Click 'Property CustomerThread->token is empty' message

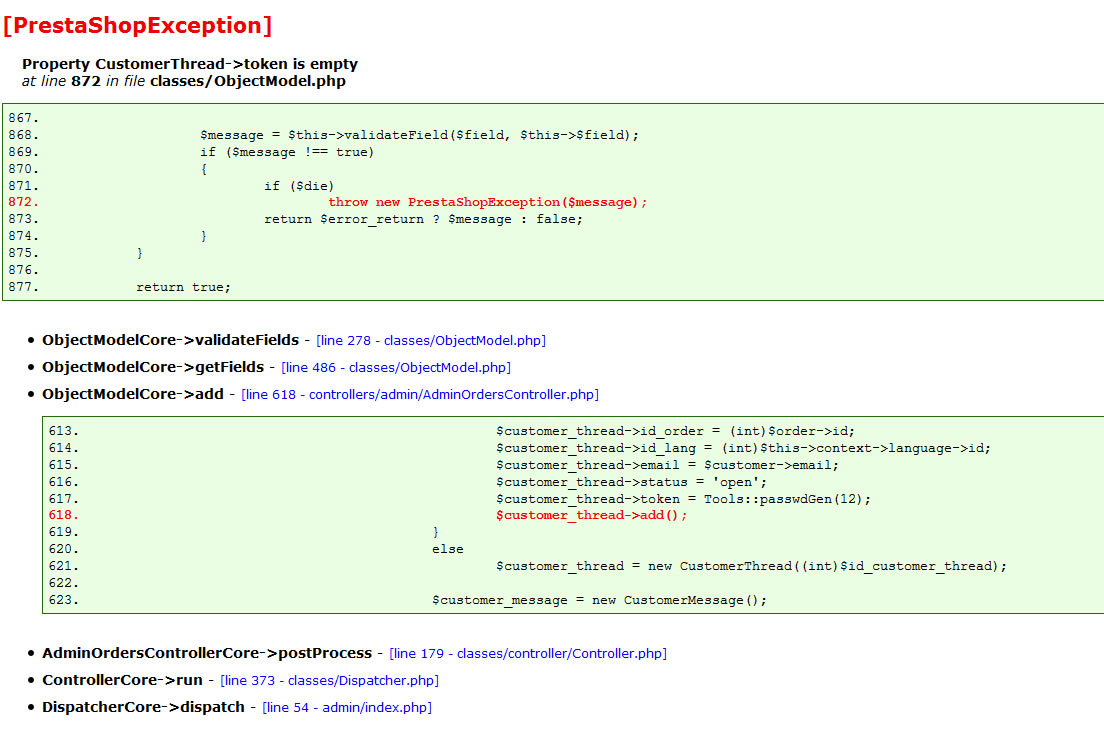coord(190,64)
